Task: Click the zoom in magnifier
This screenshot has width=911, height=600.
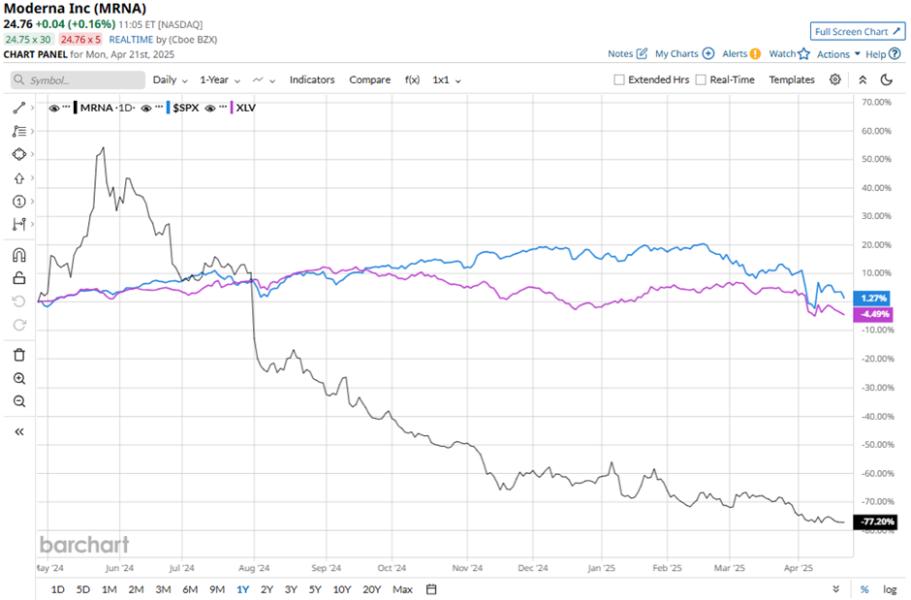Action: pos(19,379)
